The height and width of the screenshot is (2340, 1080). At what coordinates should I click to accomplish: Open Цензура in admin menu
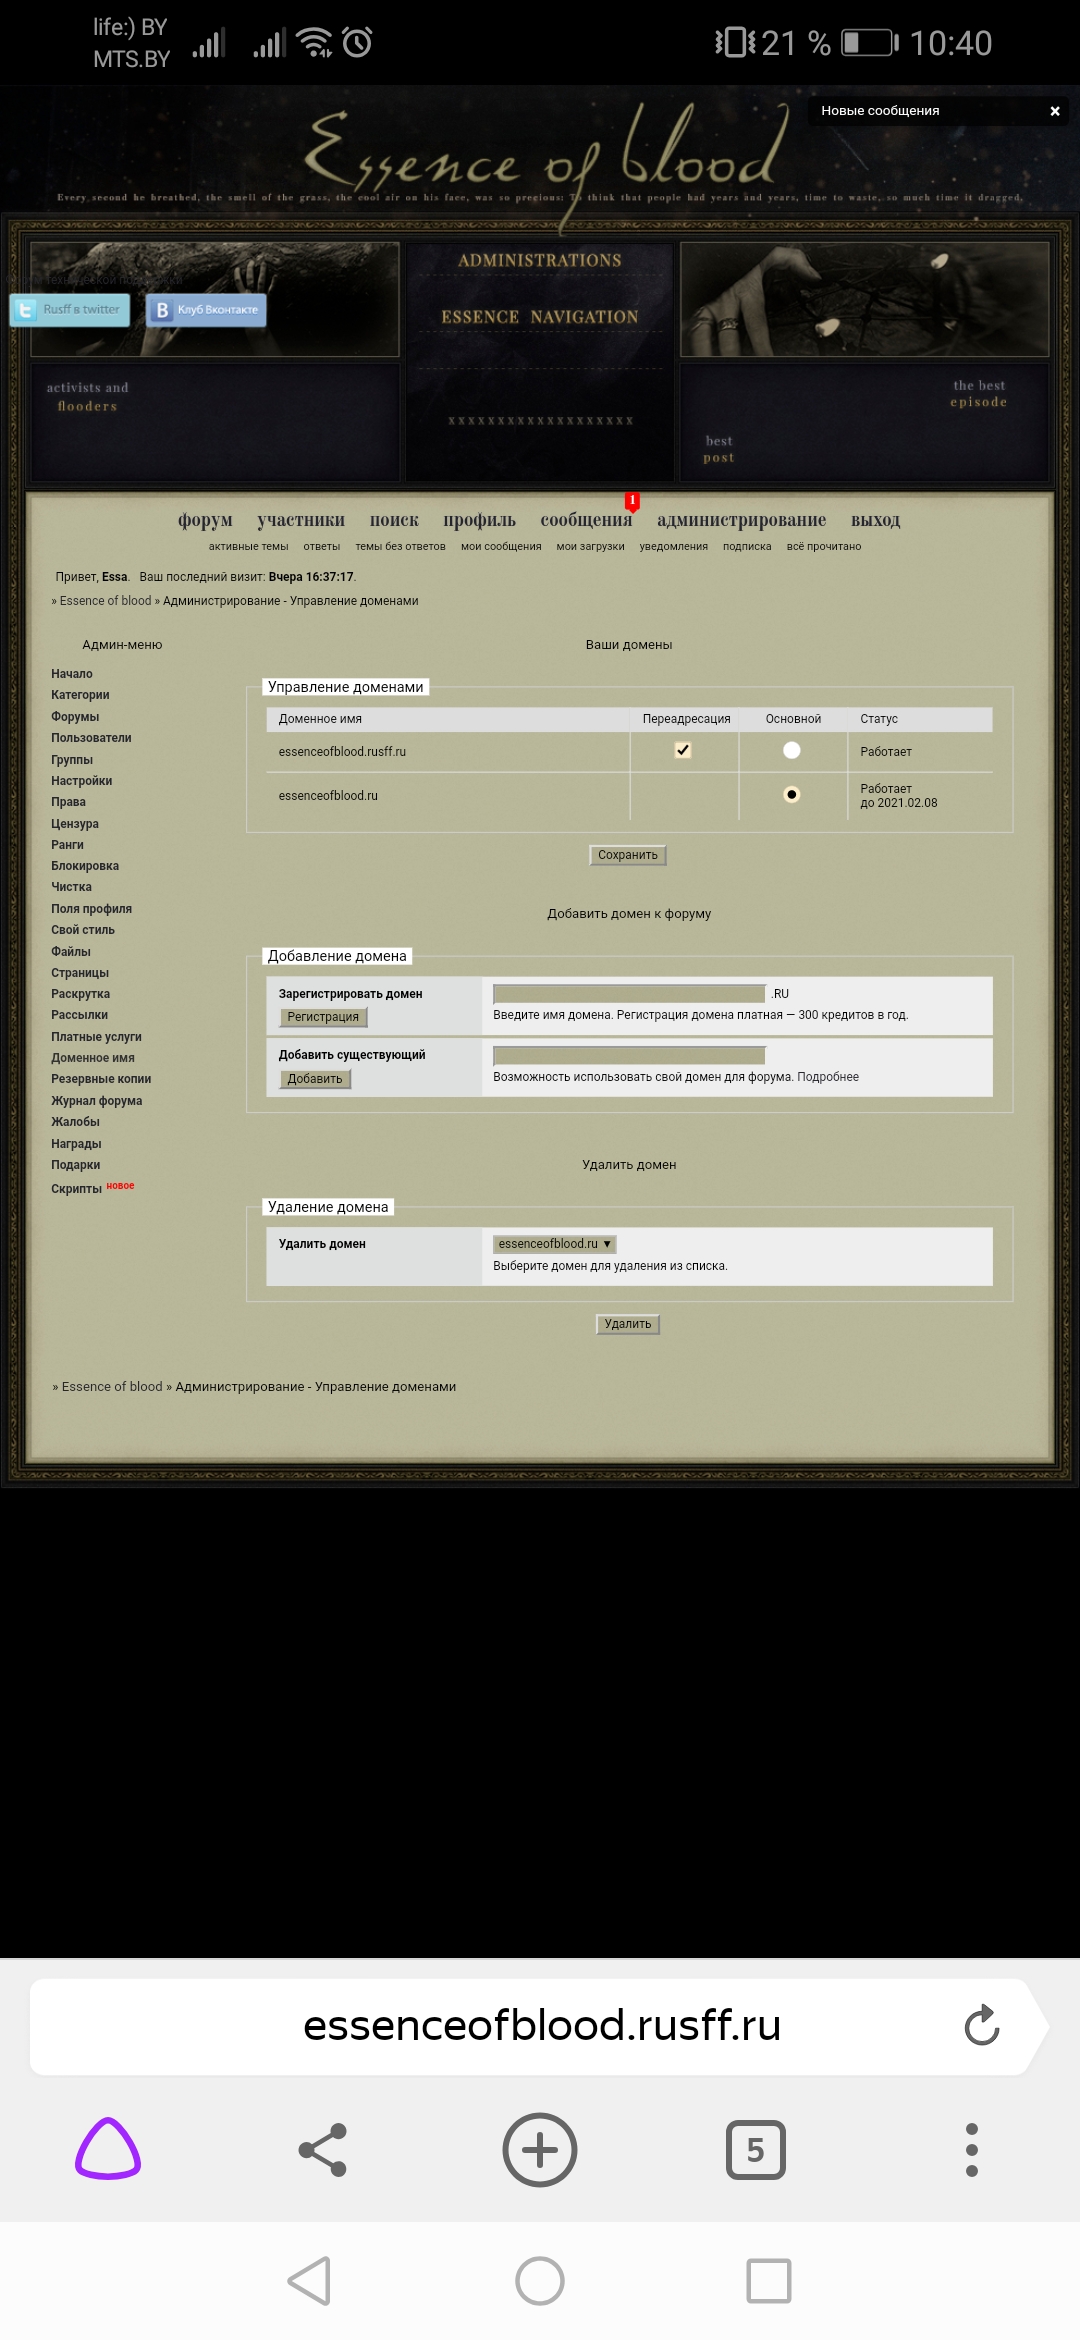[75, 824]
